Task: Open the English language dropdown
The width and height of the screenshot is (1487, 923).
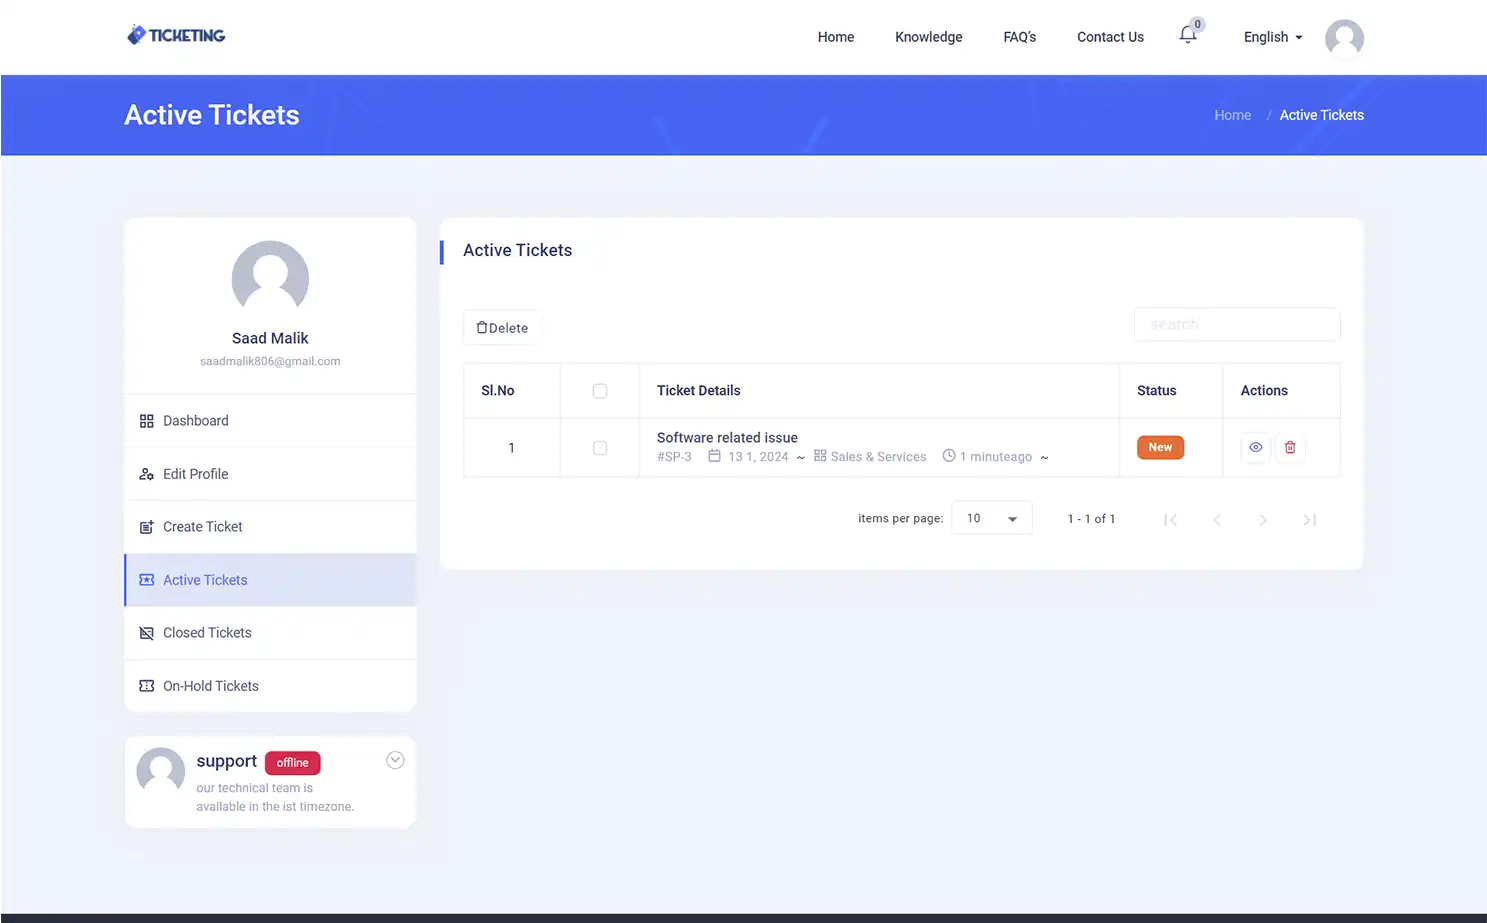Action: (1272, 37)
